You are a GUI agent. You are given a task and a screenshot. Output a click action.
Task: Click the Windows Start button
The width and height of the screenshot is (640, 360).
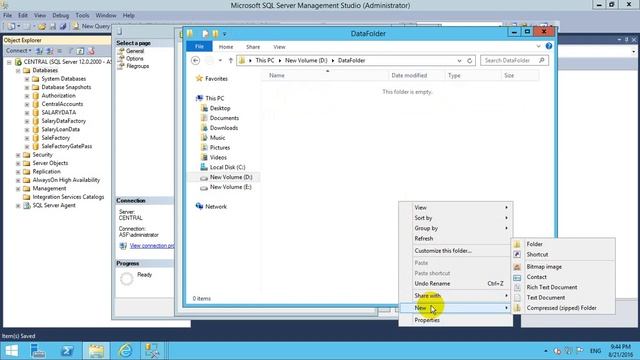coord(12,351)
